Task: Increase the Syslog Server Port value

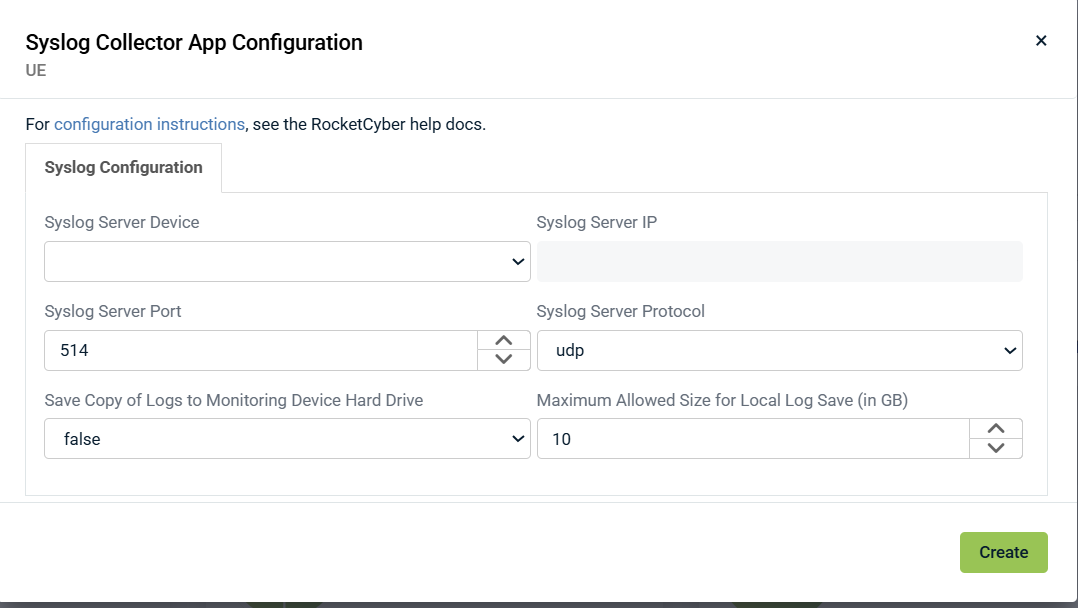Action: 504,341
